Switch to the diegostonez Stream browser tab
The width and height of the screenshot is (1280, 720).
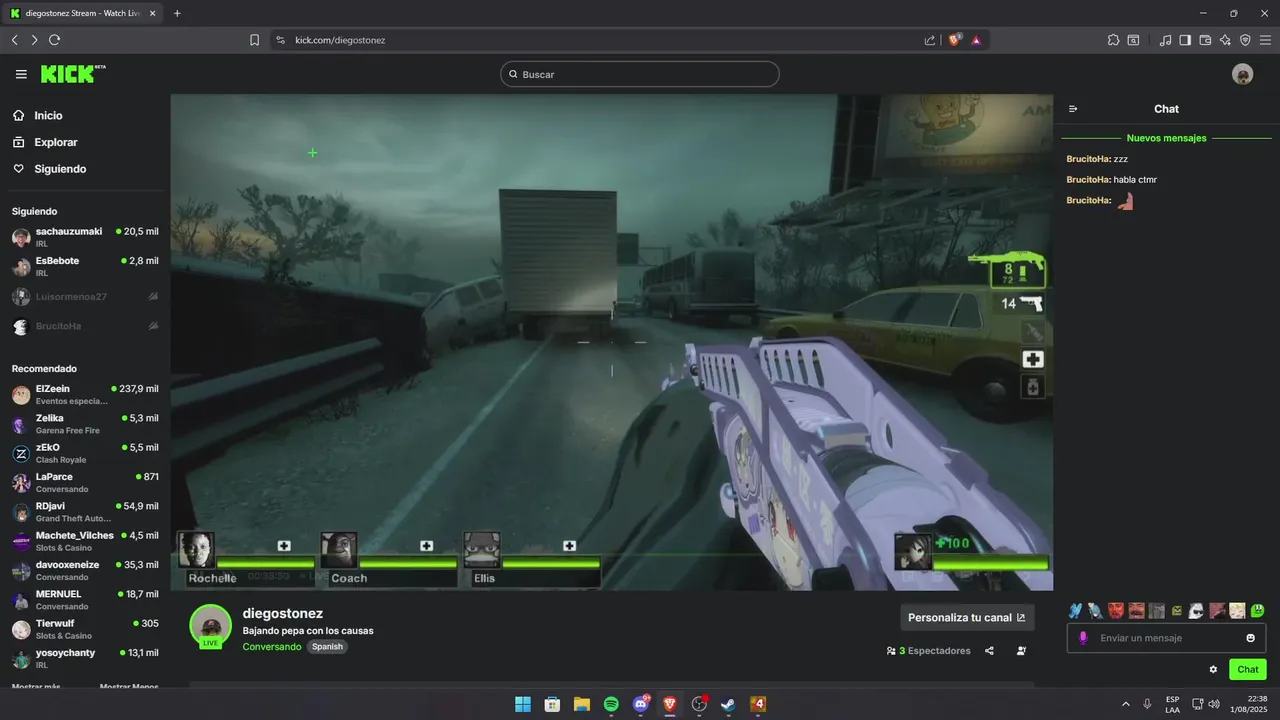[83, 13]
